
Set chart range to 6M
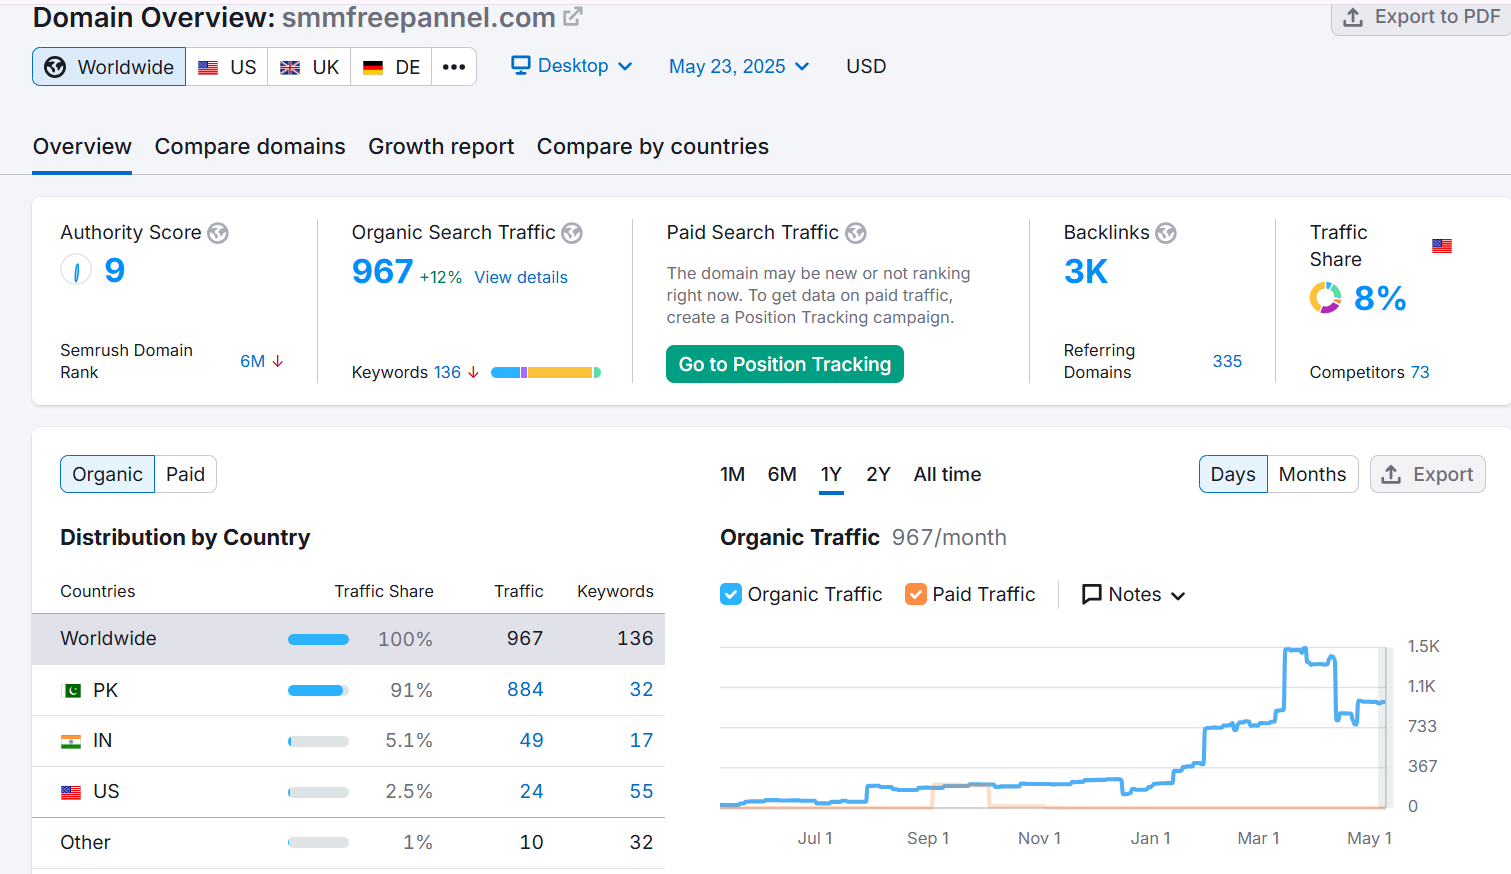pyautogui.click(x=782, y=474)
